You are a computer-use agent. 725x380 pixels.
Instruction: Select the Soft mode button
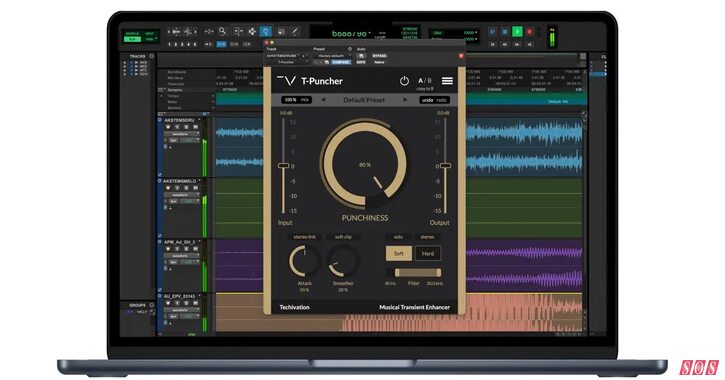point(399,253)
